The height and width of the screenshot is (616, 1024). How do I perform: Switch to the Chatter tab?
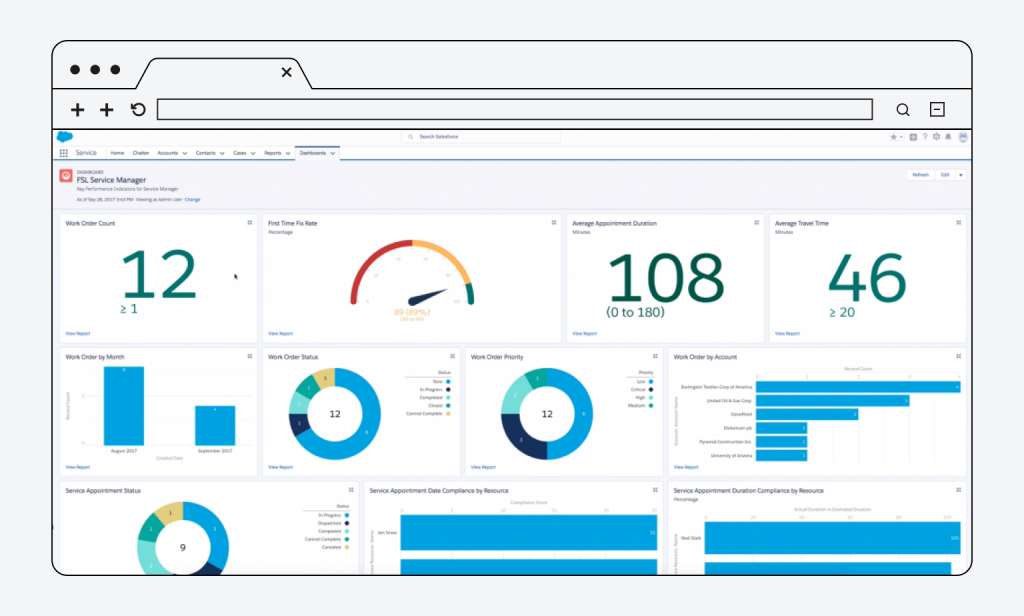coord(140,153)
